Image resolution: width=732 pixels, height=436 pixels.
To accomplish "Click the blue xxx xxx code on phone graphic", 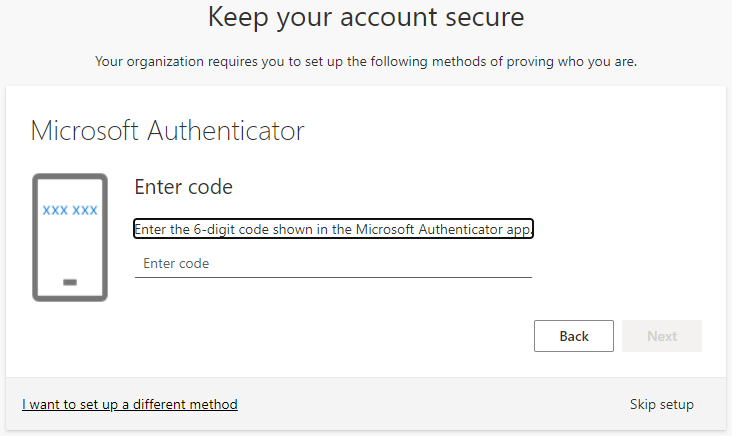I will point(70,211).
